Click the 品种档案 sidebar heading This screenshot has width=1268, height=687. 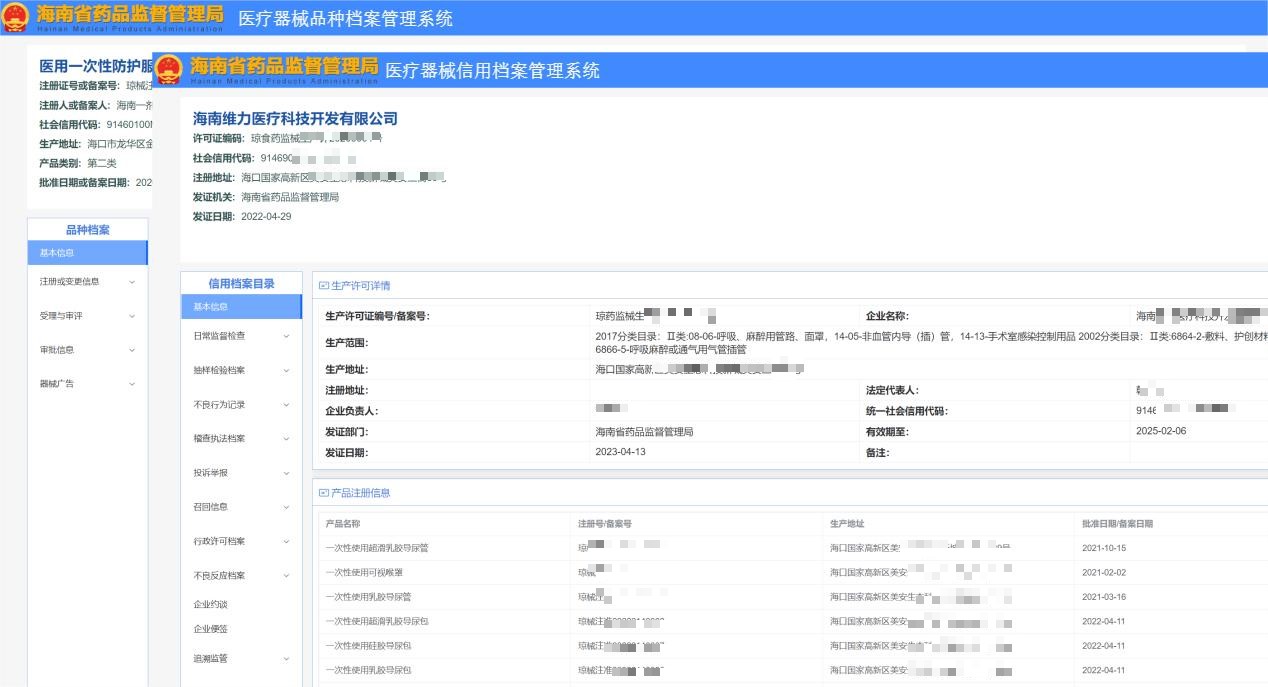click(x=88, y=229)
